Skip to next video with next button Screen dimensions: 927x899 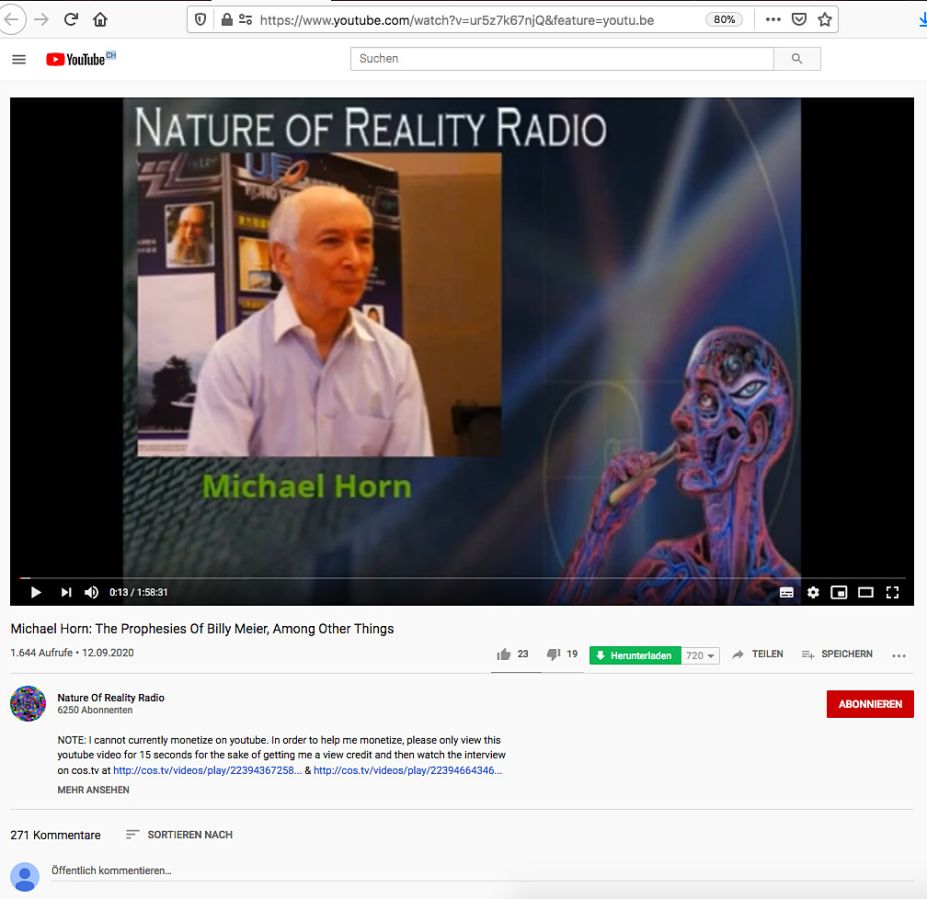pos(66,592)
